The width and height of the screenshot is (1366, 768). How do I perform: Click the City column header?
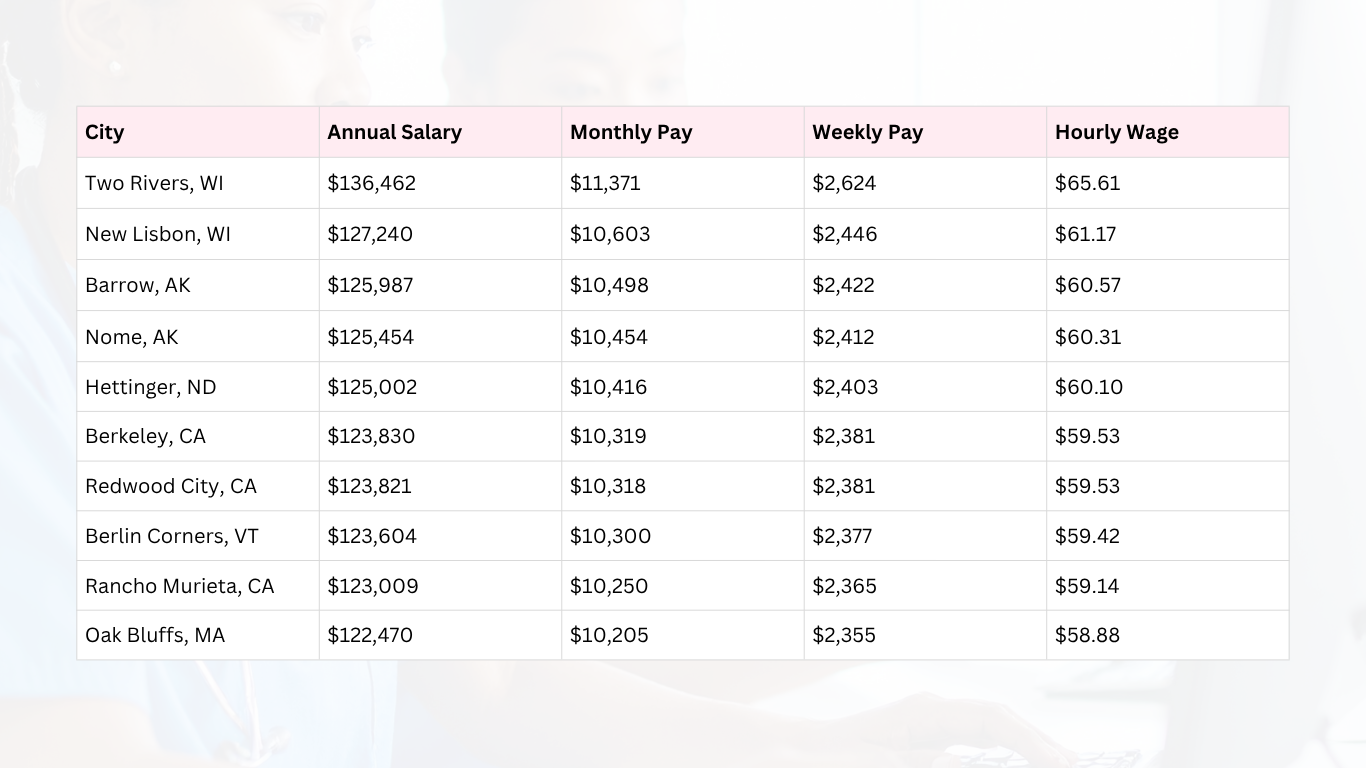click(105, 132)
